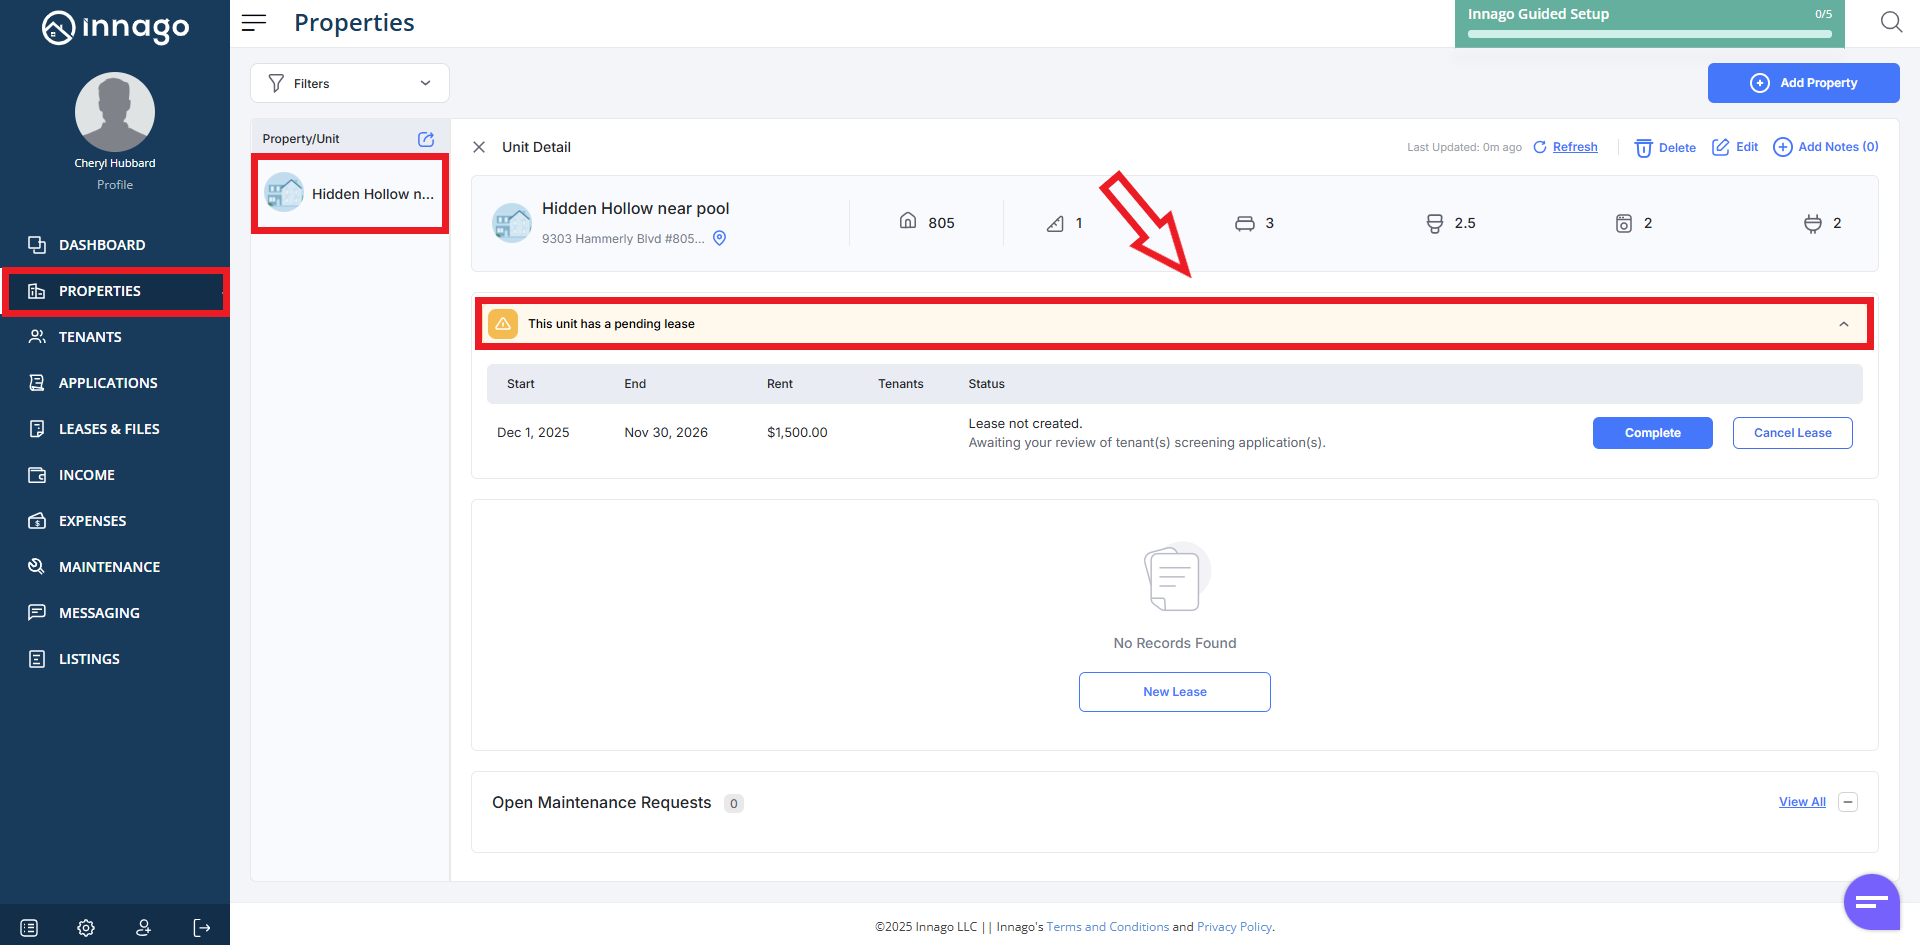Close the Unit Detail panel
Image resolution: width=1920 pixels, height=945 pixels.
point(479,147)
